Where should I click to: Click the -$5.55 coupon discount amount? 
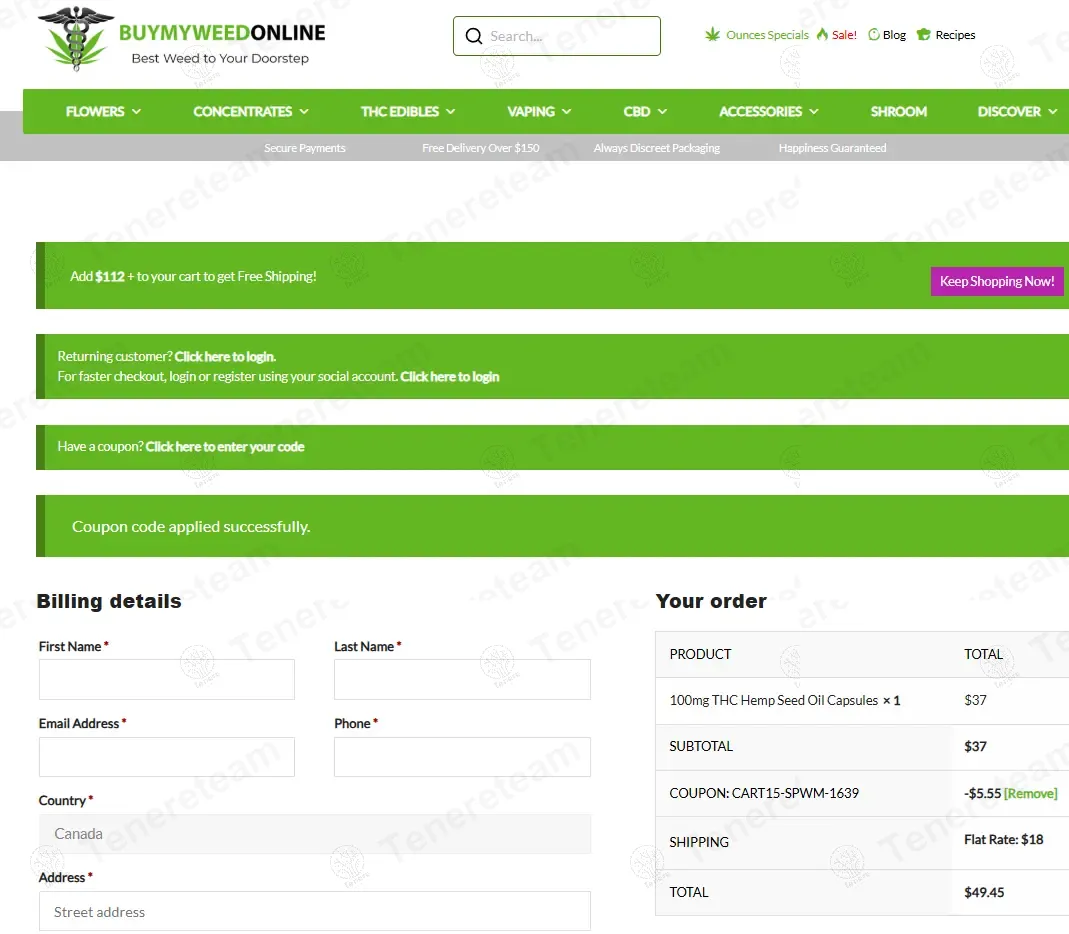(982, 794)
